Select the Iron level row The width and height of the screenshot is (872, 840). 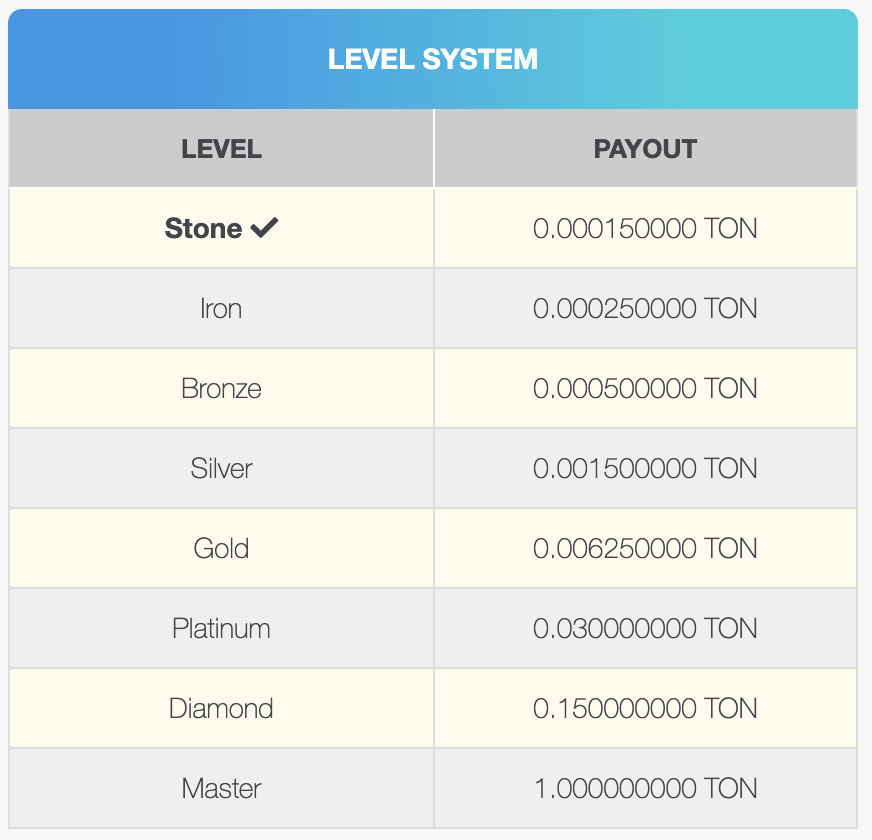click(221, 309)
